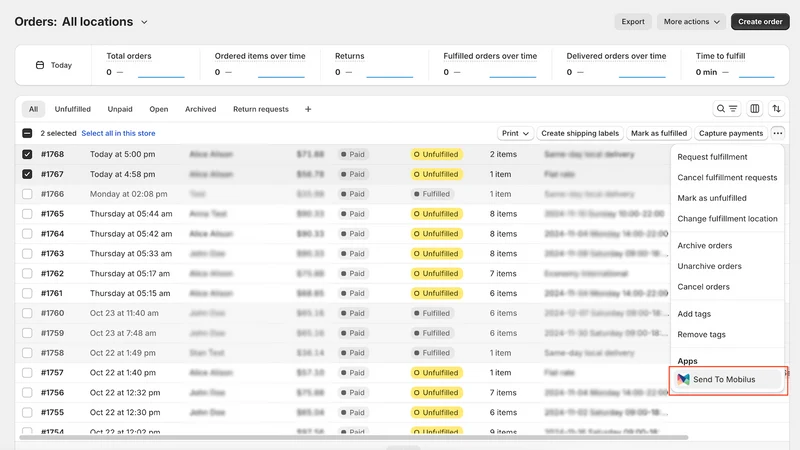The width and height of the screenshot is (800, 450).
Task: Click the Total orders metric card
Action: pos(145,64)
